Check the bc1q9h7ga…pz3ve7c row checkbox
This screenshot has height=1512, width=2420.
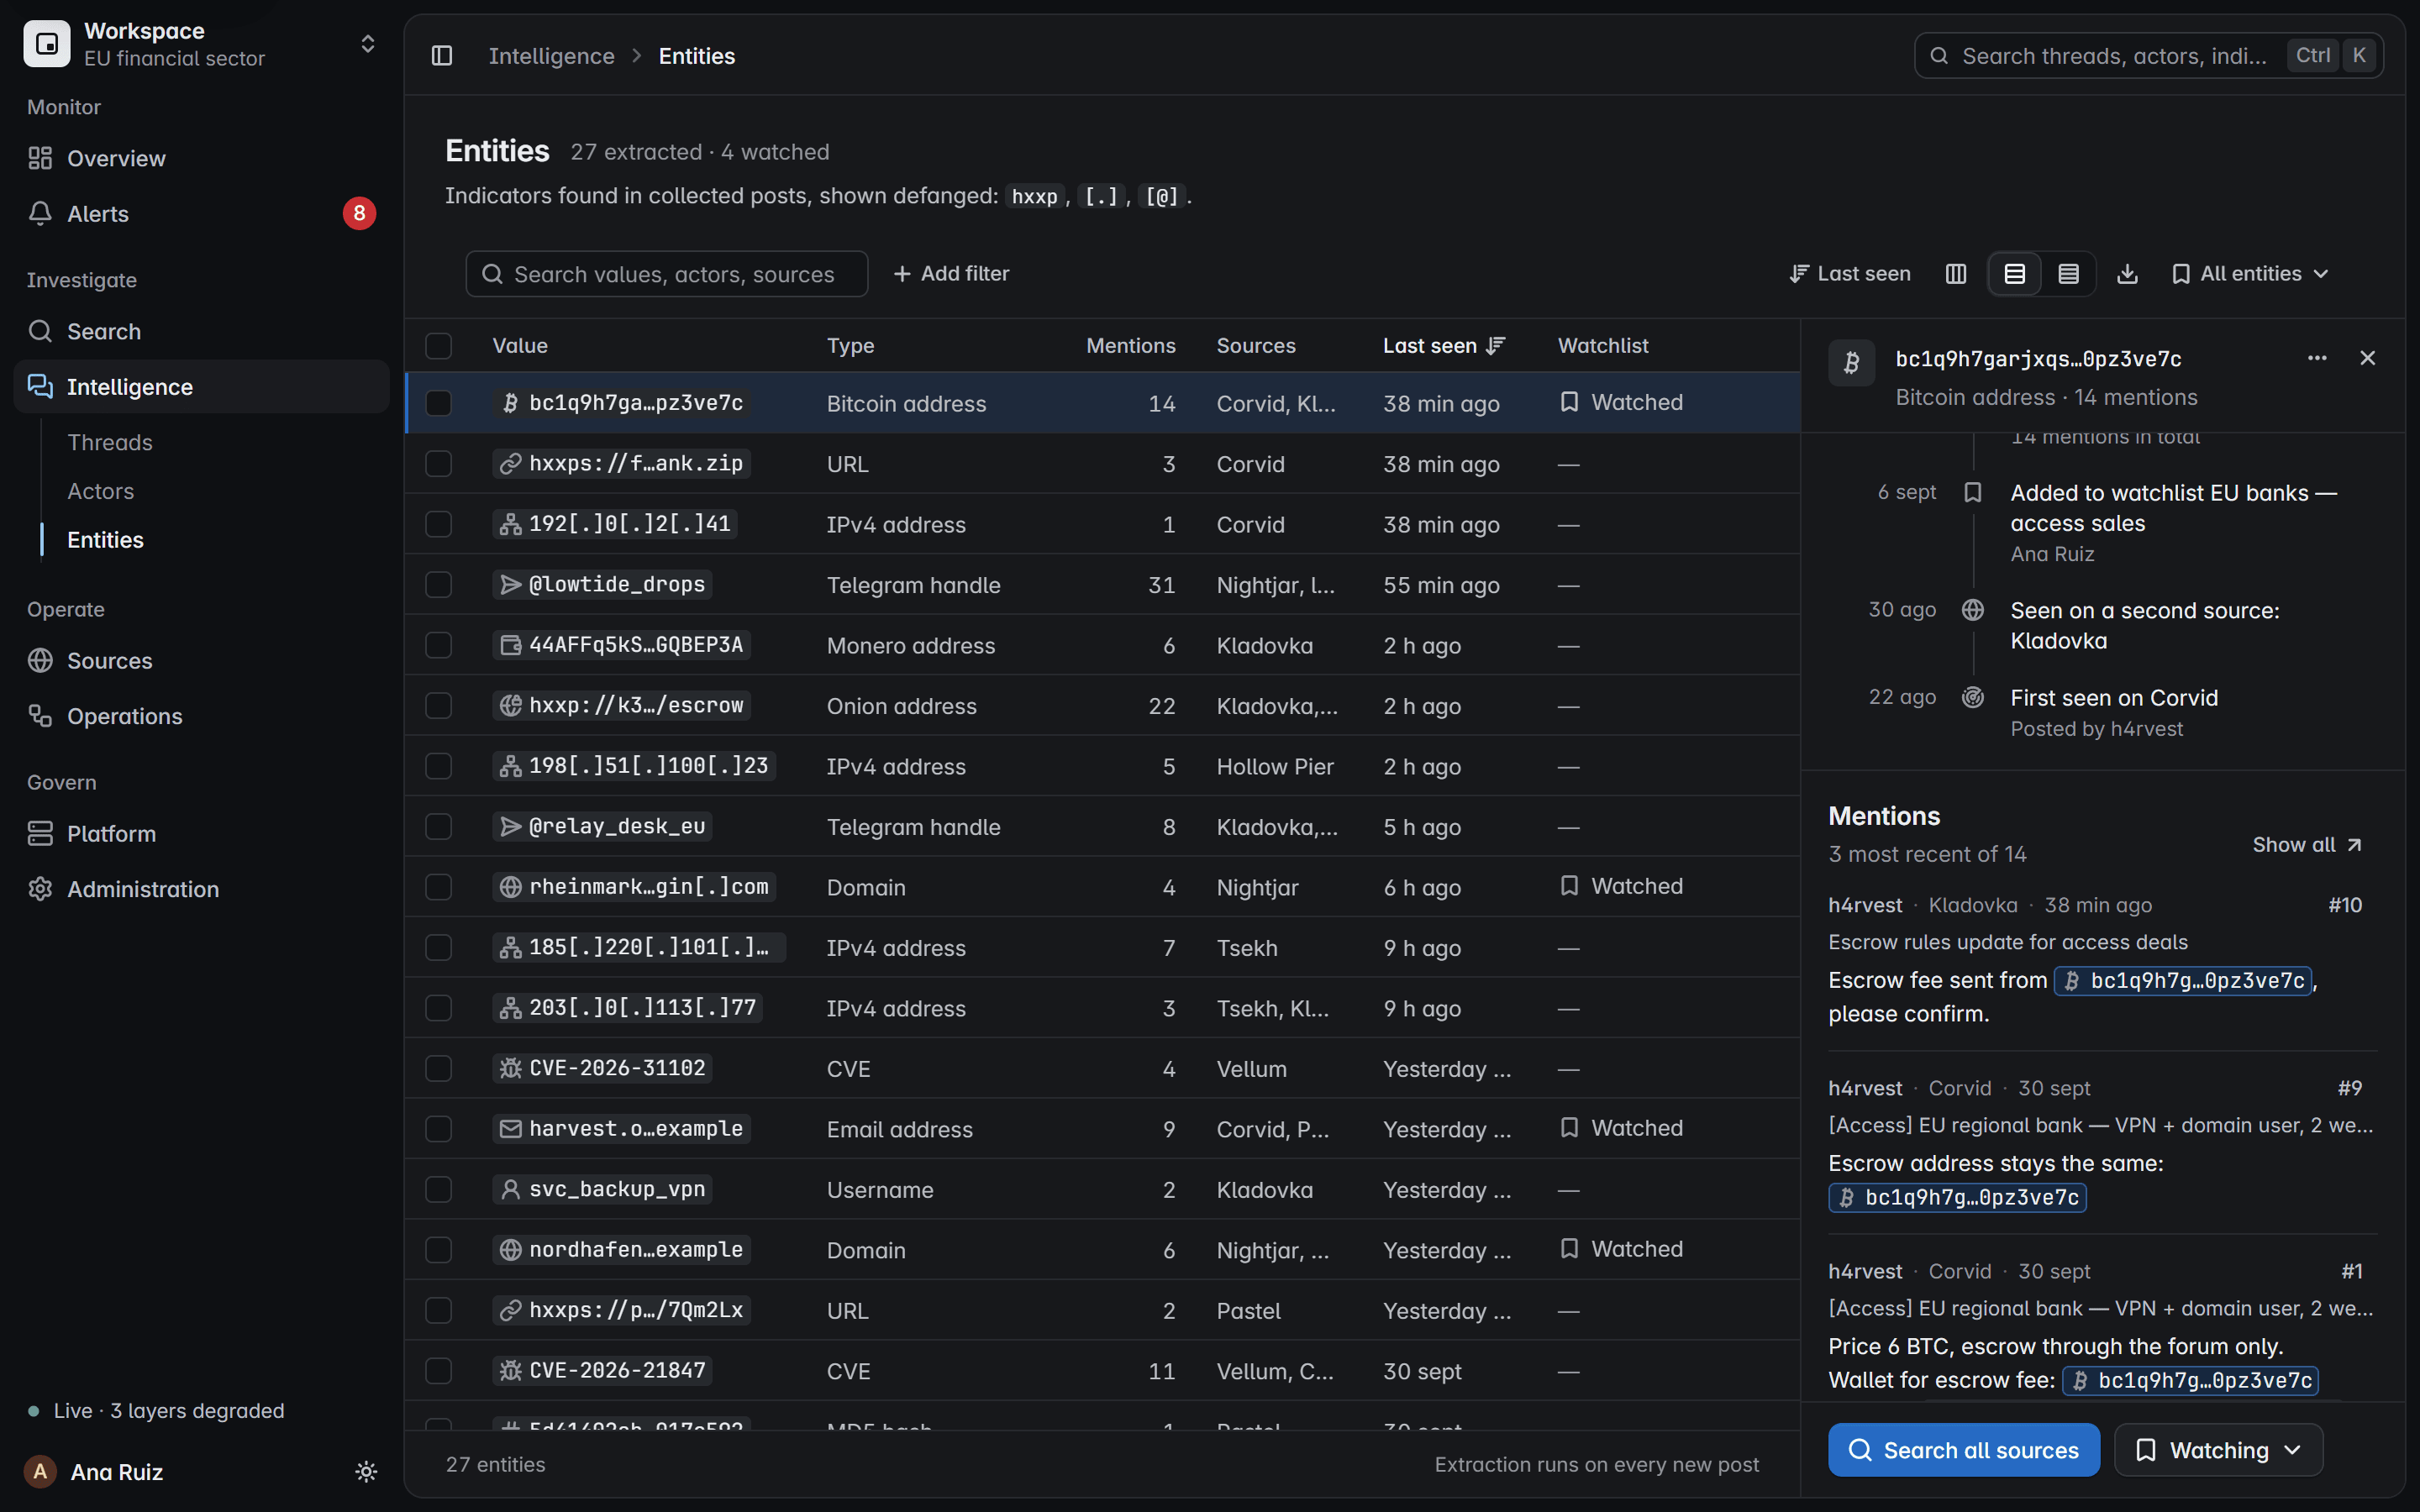click(x=438, y=403)
